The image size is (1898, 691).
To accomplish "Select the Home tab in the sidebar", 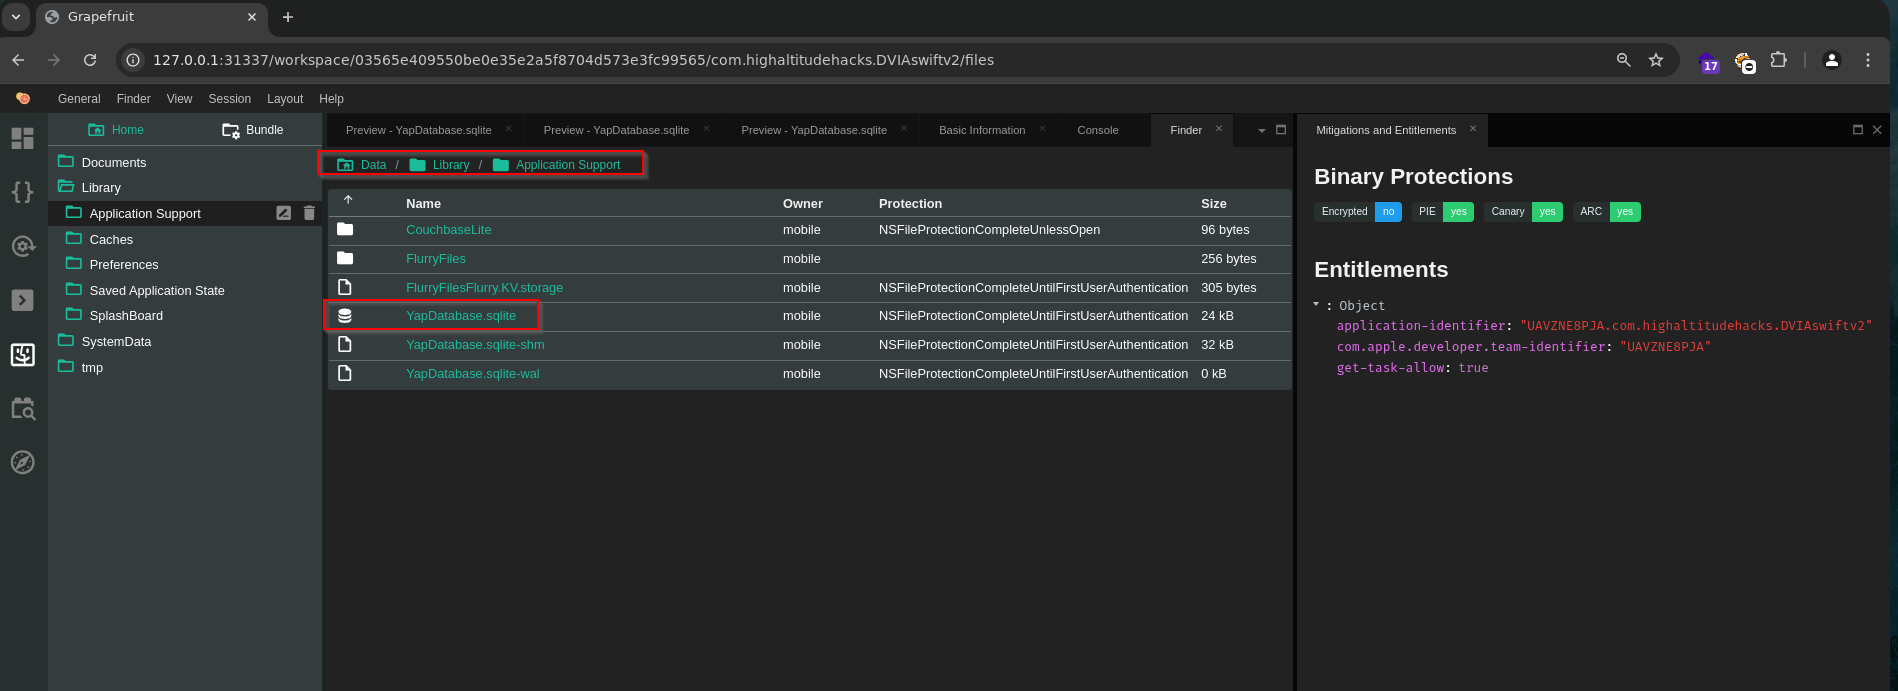I will (116, 130).
